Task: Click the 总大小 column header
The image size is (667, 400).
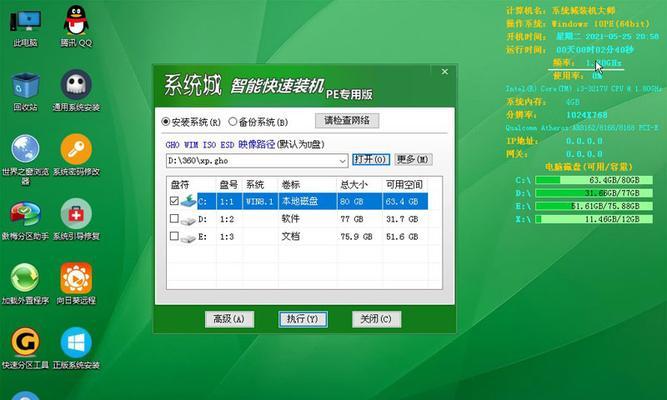Action: (354, 185)
